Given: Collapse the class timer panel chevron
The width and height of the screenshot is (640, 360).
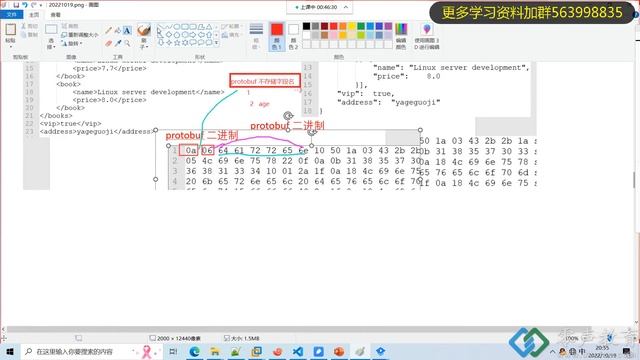Looking at the screenshot, I should pyautogui.click(x=346, y=7).
